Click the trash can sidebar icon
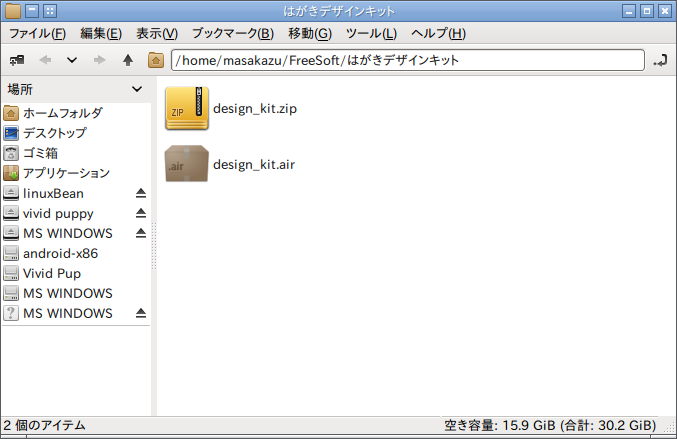 pos(11,153)
